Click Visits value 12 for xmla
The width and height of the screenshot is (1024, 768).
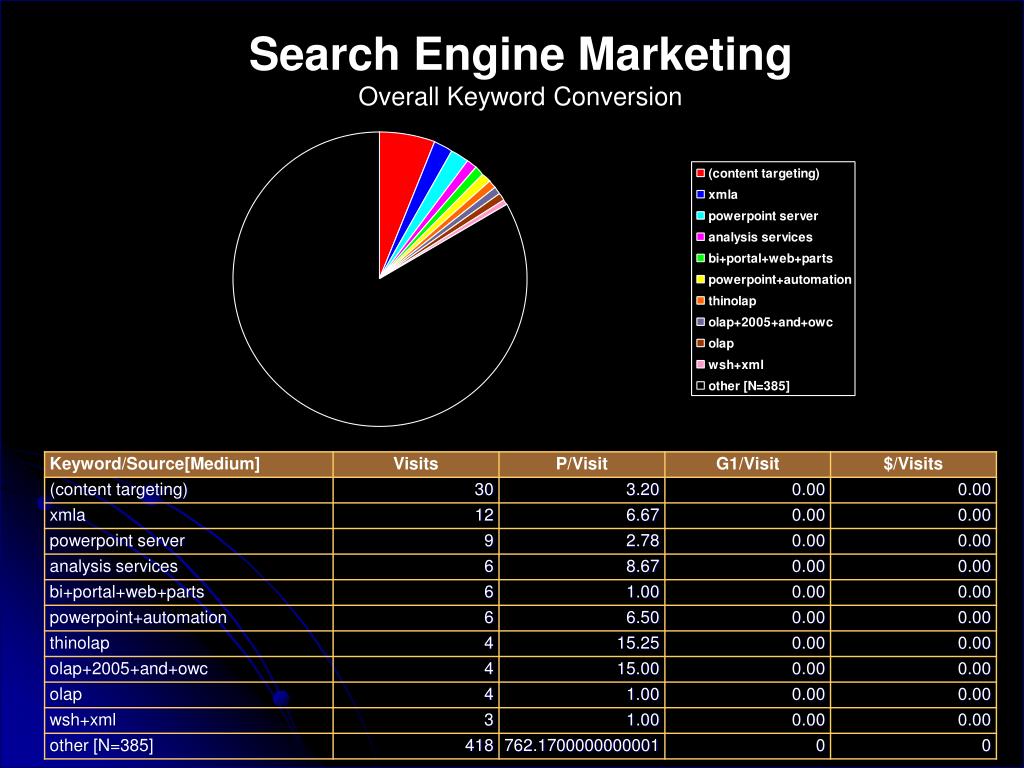(x=484, y=515)
